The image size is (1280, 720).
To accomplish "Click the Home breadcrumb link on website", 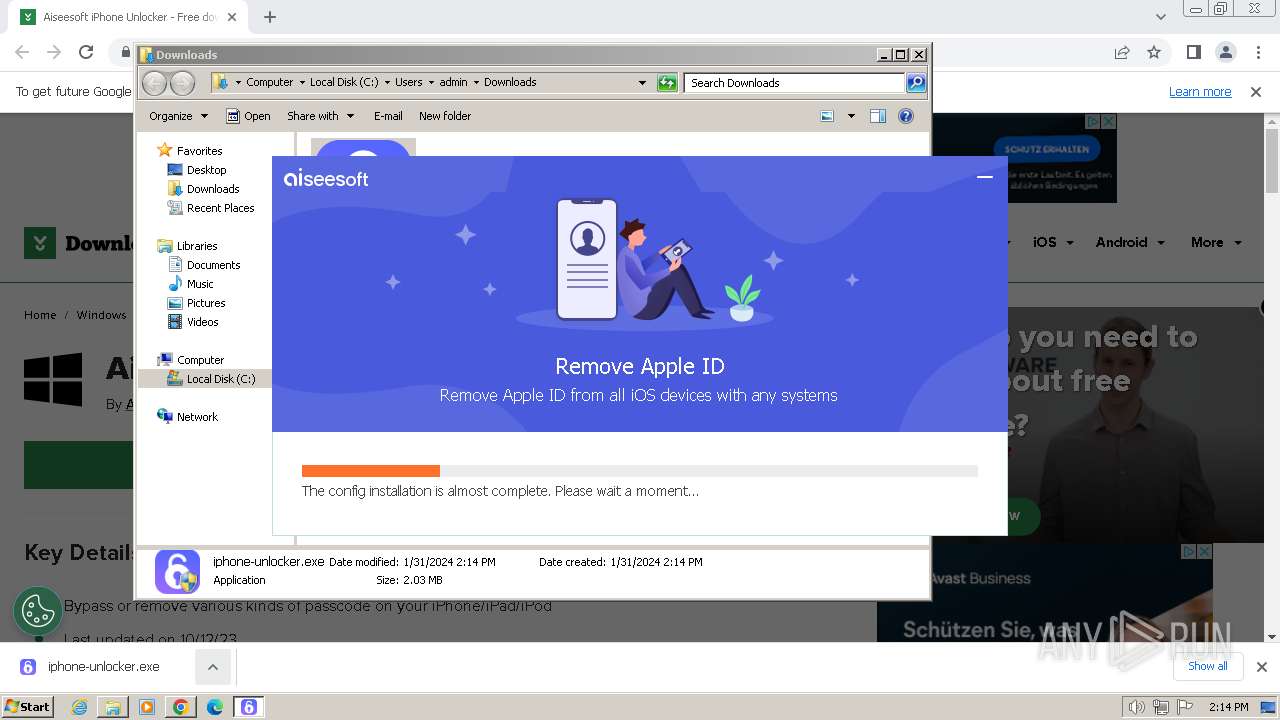I will click(40, 315).
